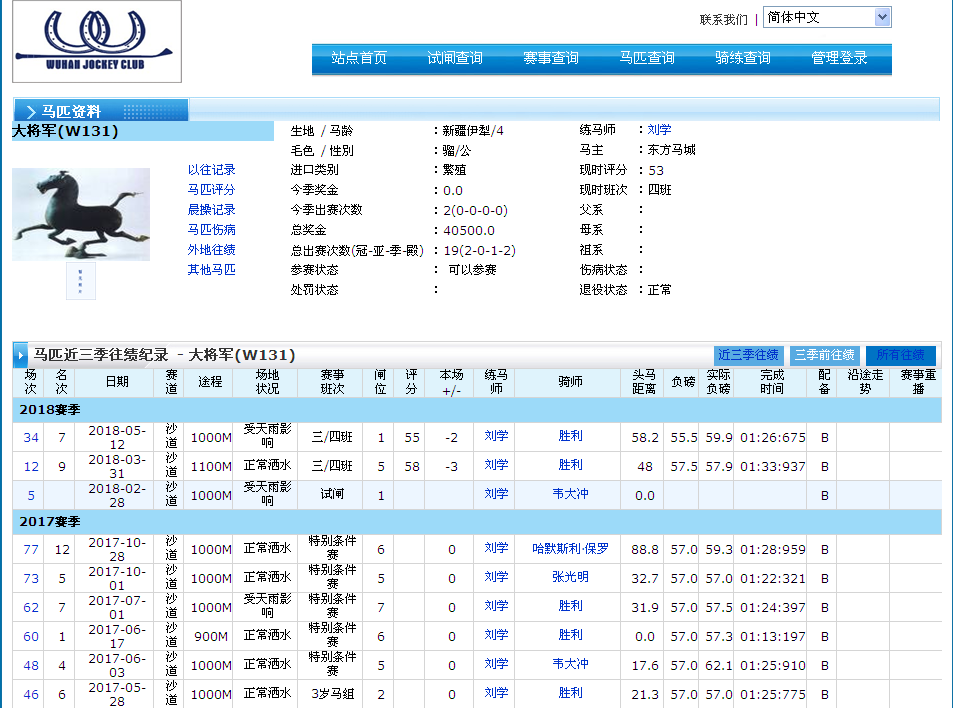This screenshot has height=708, width=953.
Task: Open the 简体中文 language dropdown
Action: coord(826,18)
